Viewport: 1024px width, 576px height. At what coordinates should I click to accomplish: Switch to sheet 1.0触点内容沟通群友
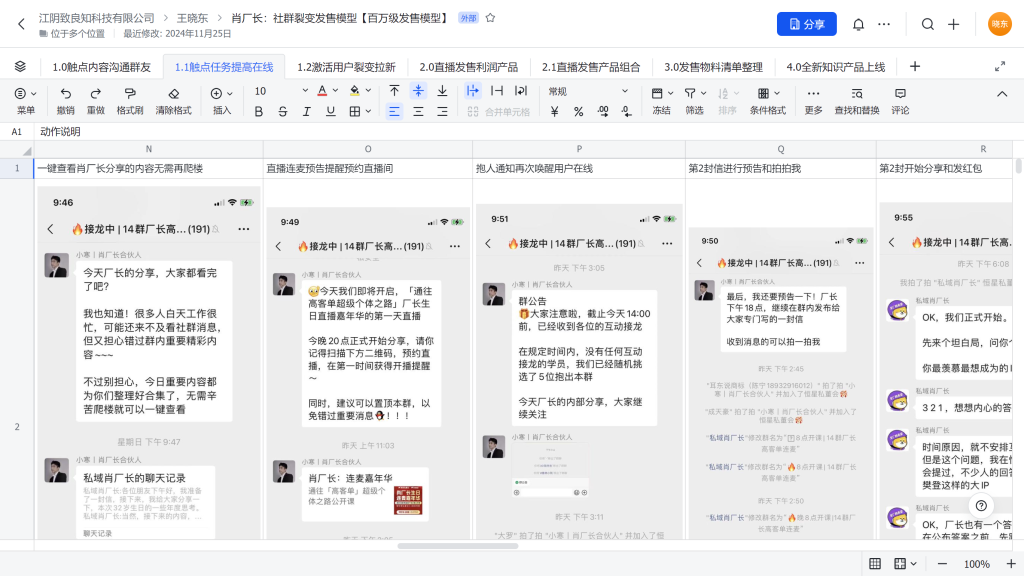[x=101, y=67]
